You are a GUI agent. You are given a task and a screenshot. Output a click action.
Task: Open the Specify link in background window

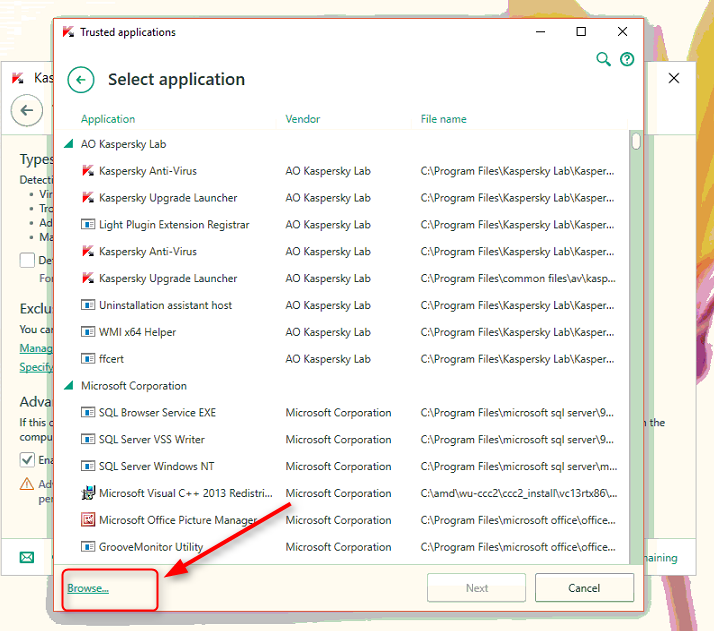[x=36, y=367]
